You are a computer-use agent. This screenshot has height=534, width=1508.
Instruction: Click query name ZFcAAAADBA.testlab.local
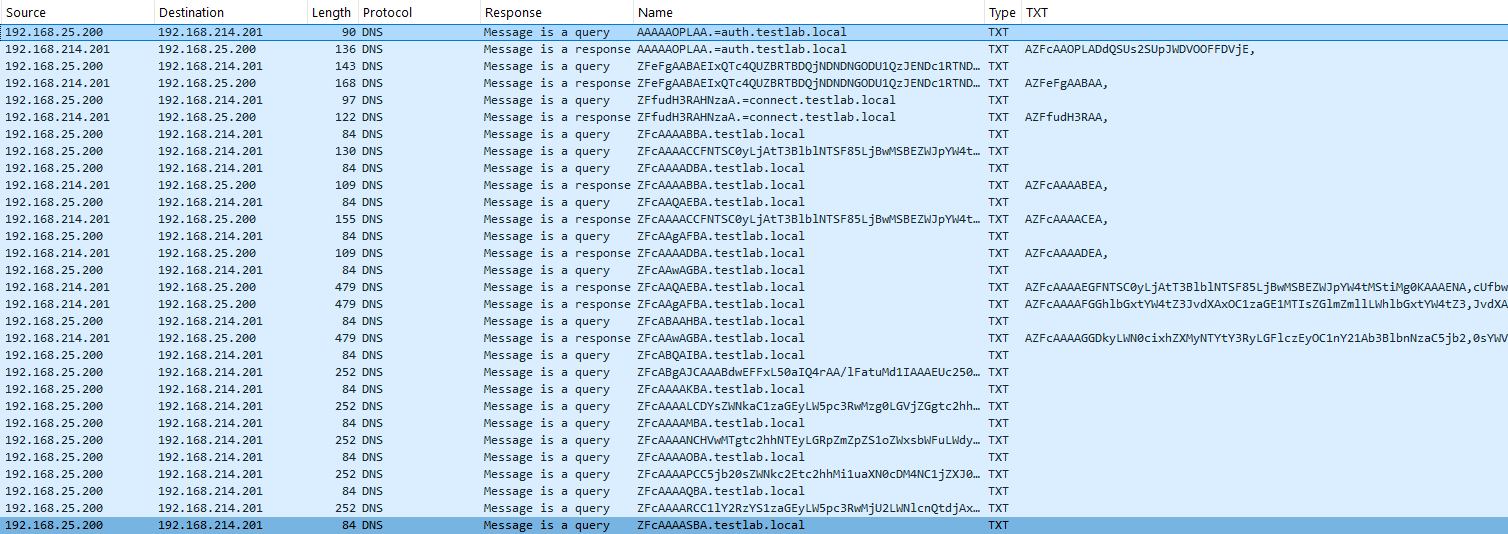click(x=720, y=168)
